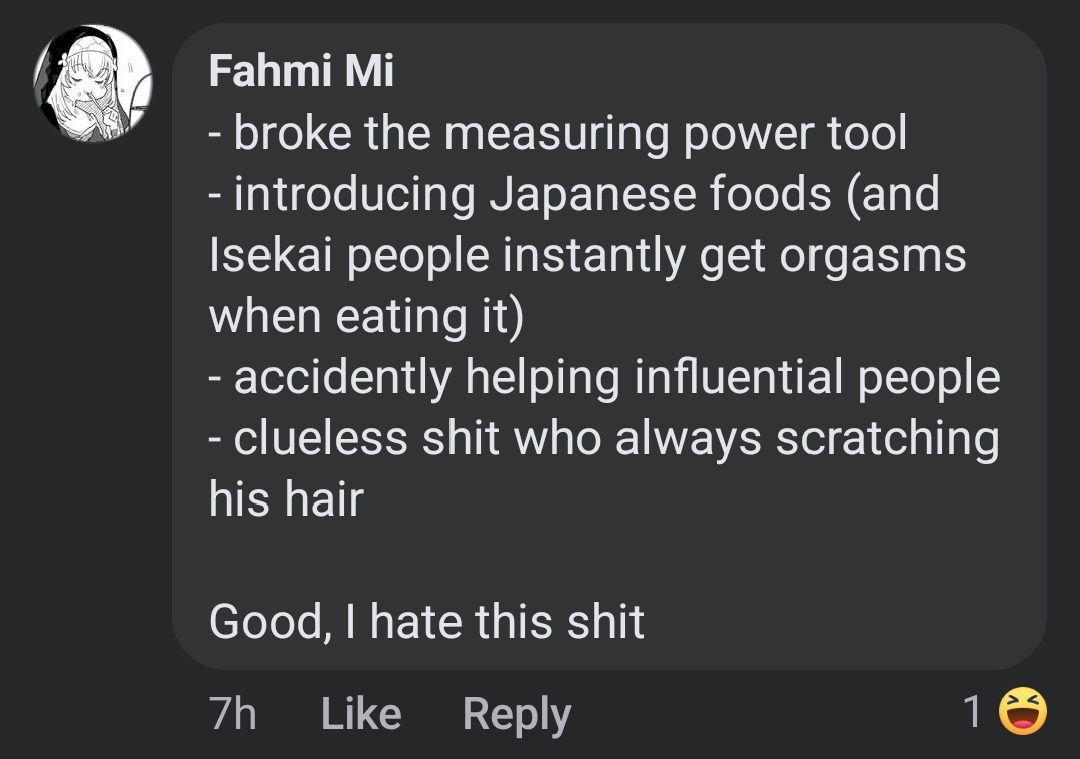Click the "his hair" text
The width and height of the screenshot is (1080, 759).
285,499
